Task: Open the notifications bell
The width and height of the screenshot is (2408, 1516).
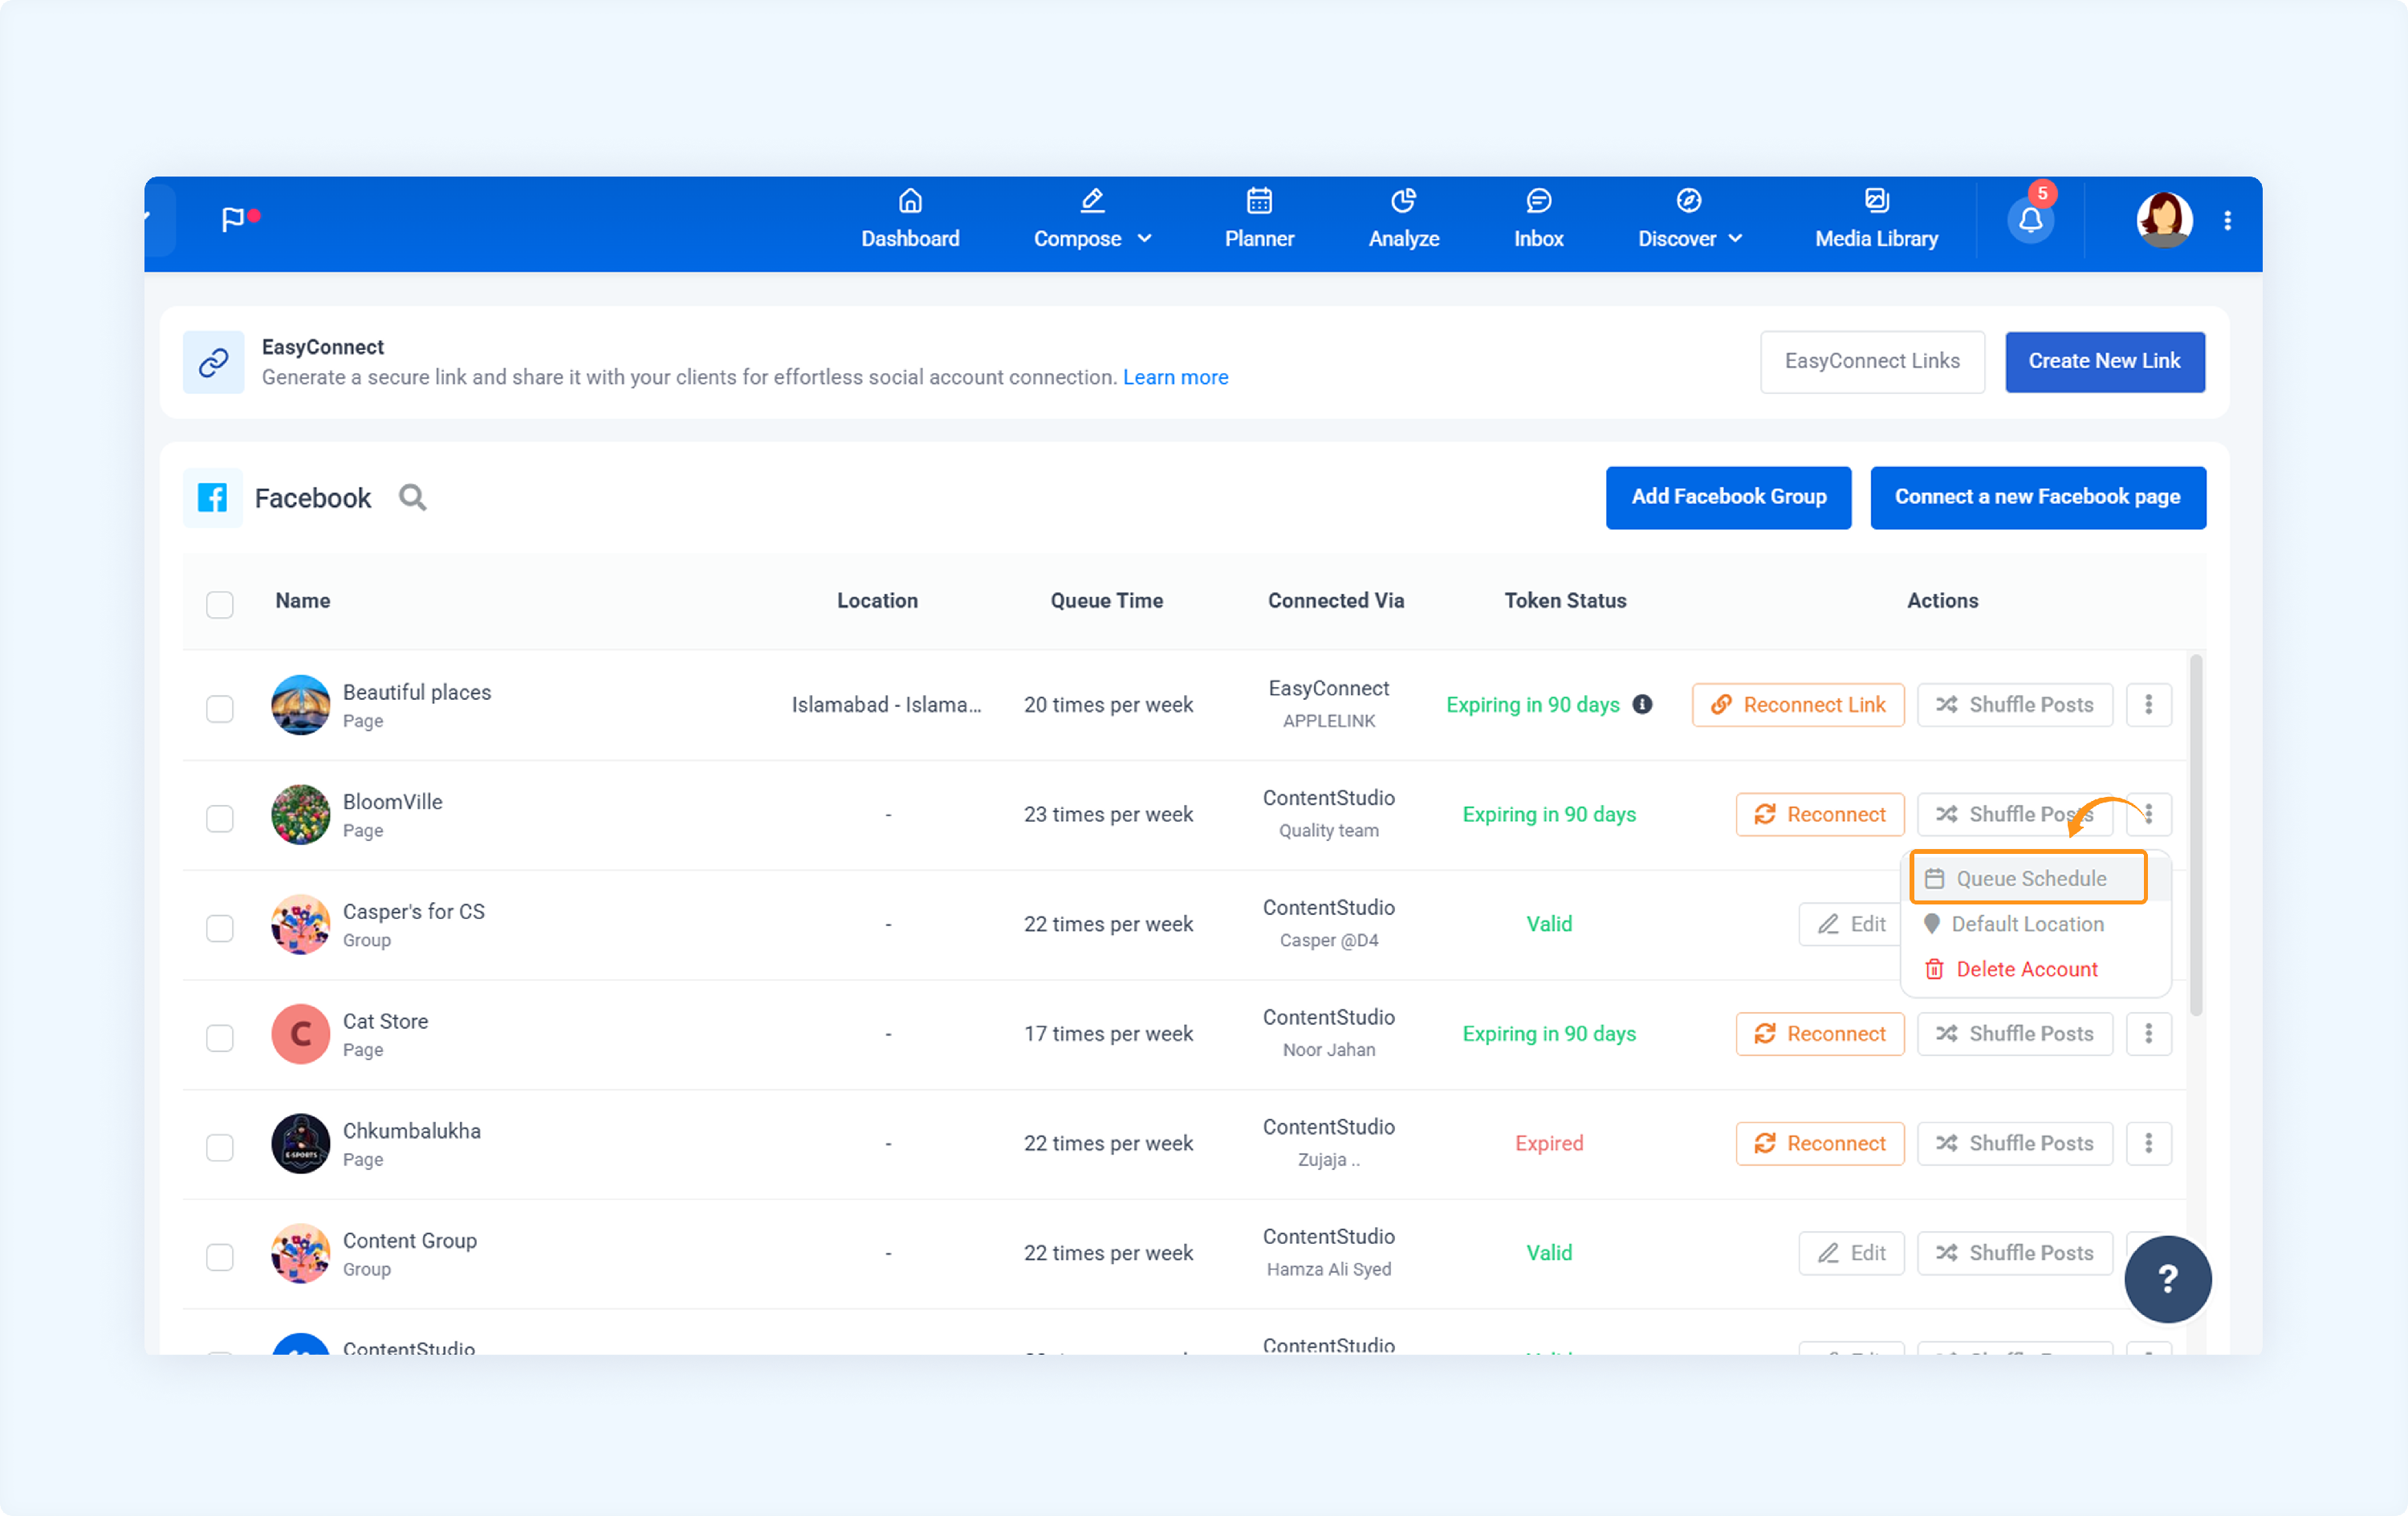Action: pyautogui.click(x=2030, y=220)
